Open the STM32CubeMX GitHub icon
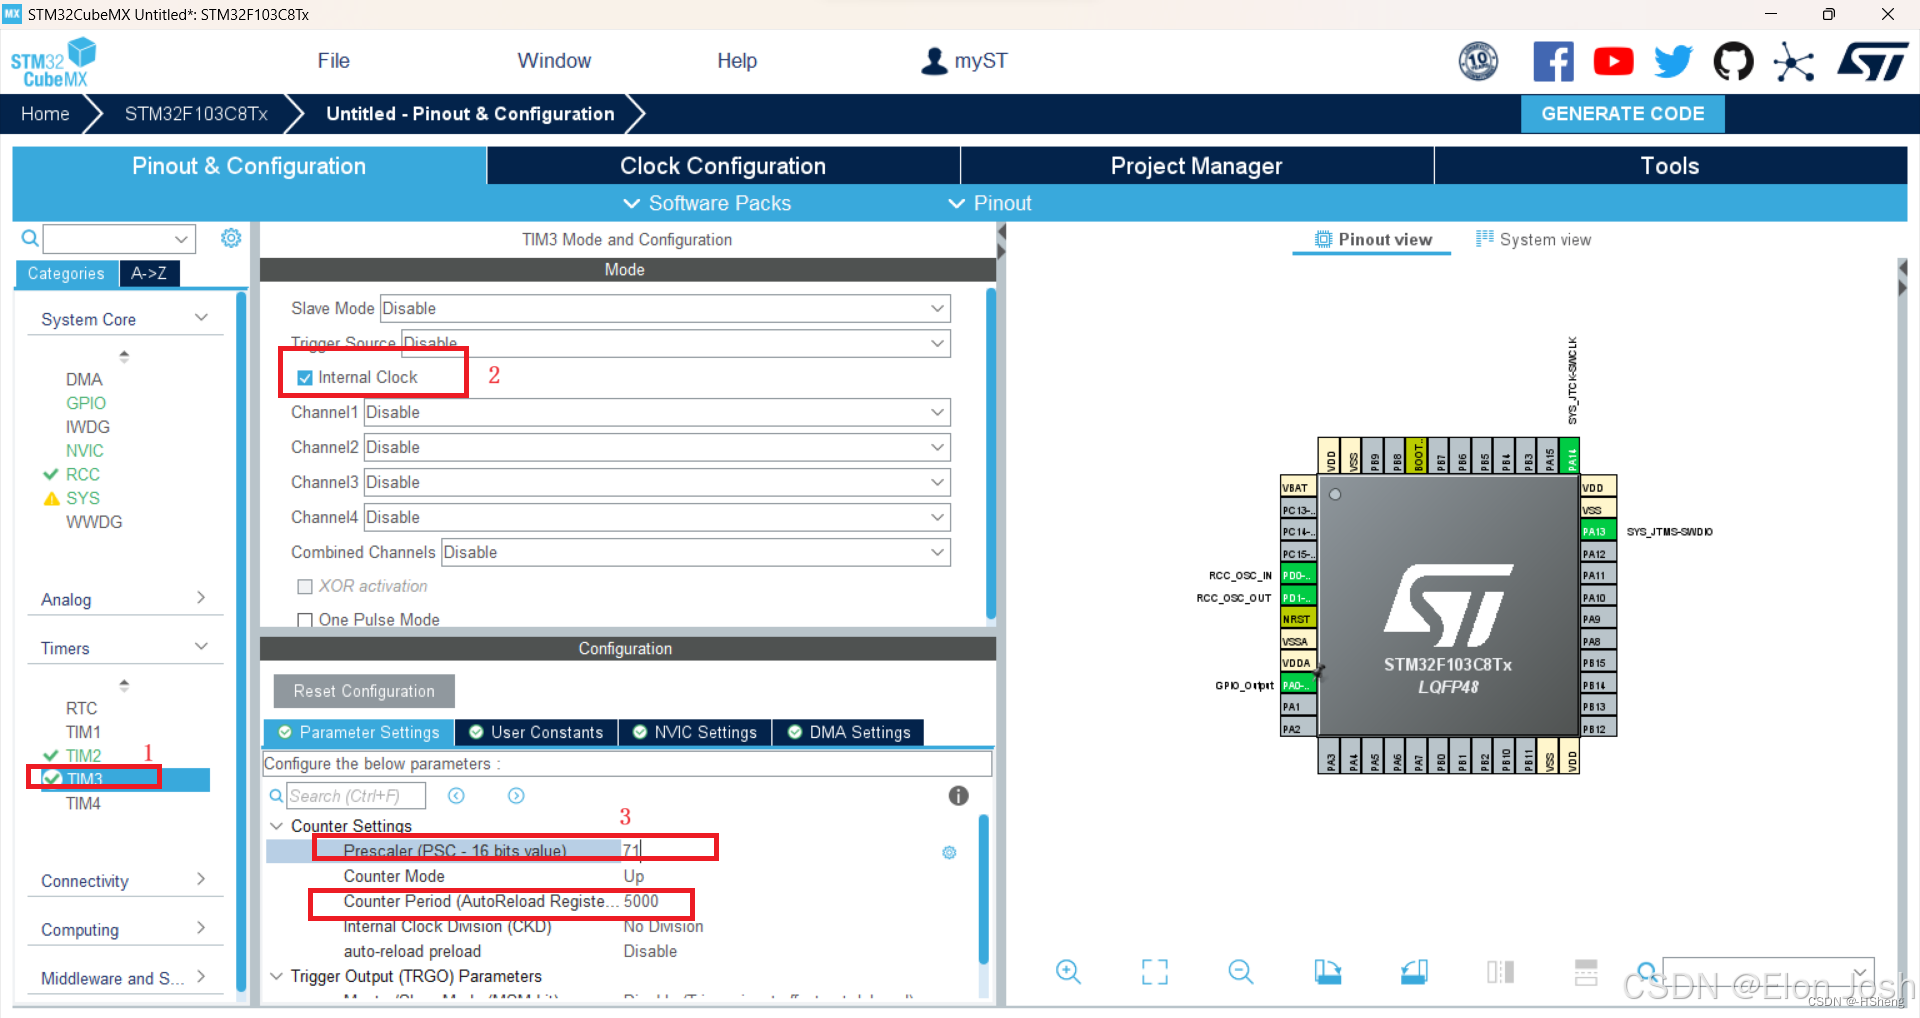Screen dimensions: 1920x1018 pyautogui.click(x=1733, y=61)
